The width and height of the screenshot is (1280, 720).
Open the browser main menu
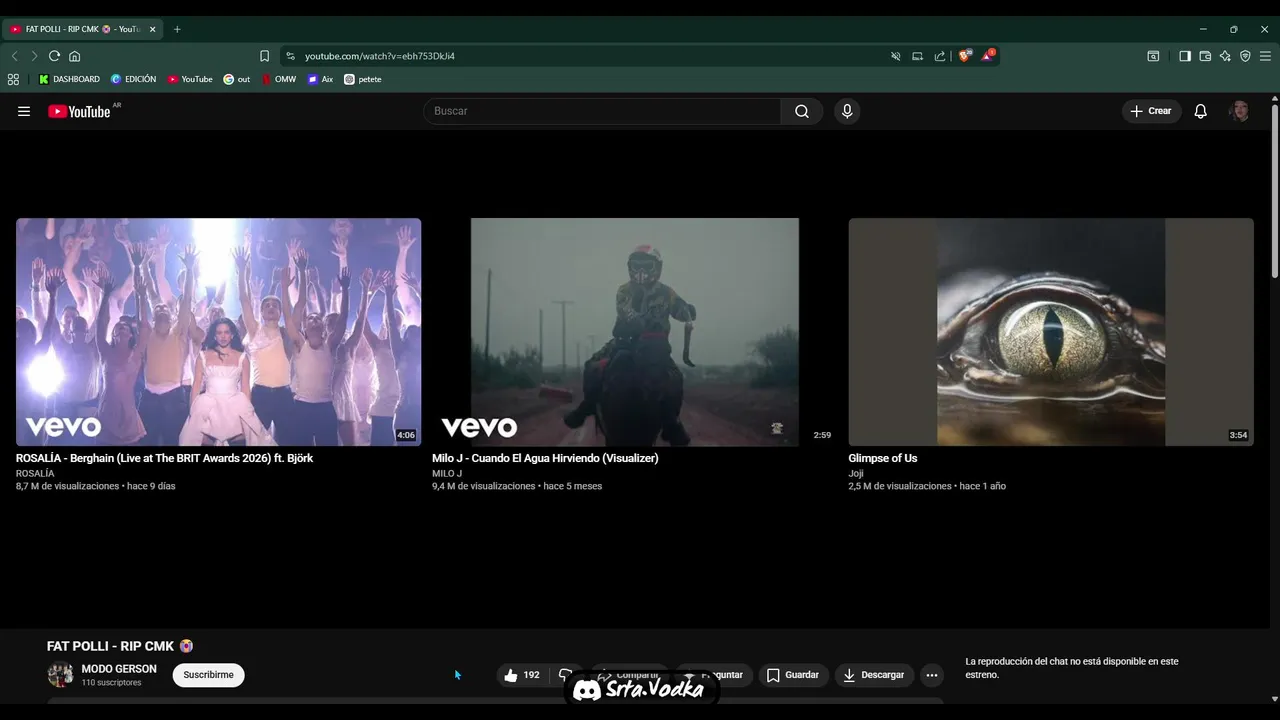pos(1265,56)
